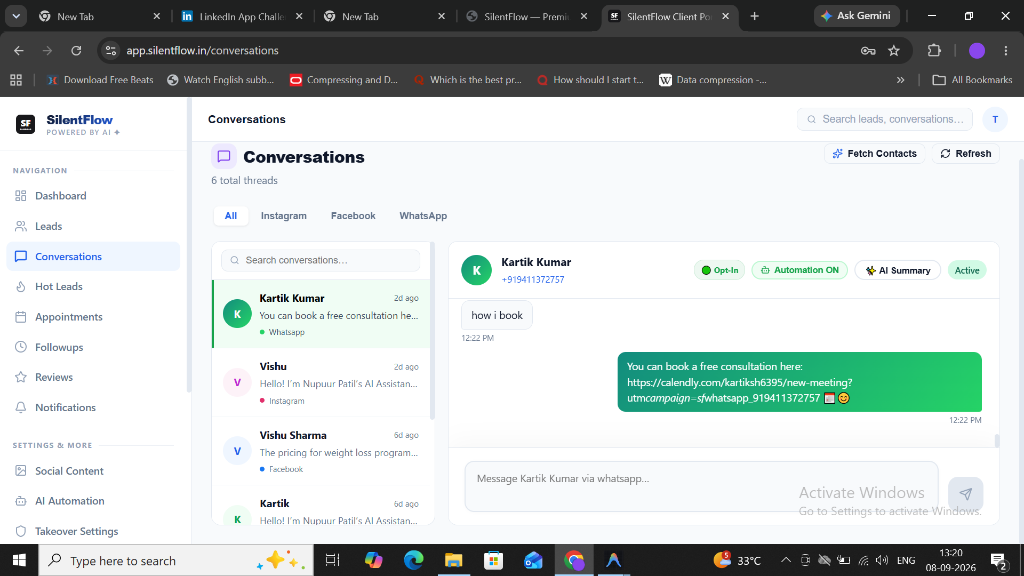Reload the browser page
The image size is (1024, 576).
tap(76, 50)
